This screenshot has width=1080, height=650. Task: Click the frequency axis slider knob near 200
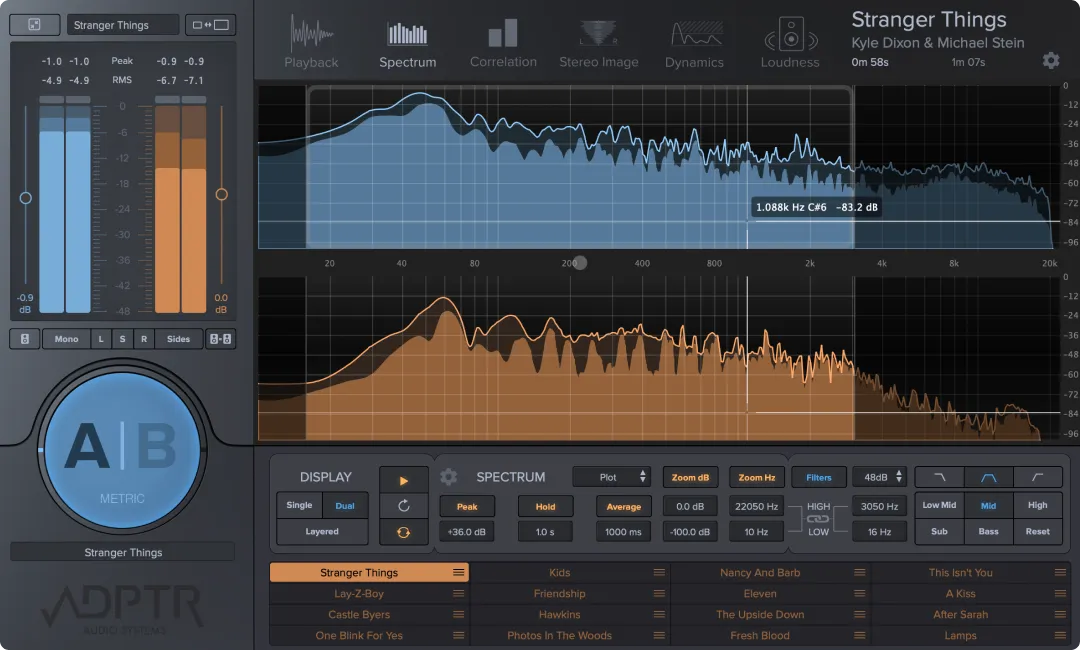tap(581, 263)
